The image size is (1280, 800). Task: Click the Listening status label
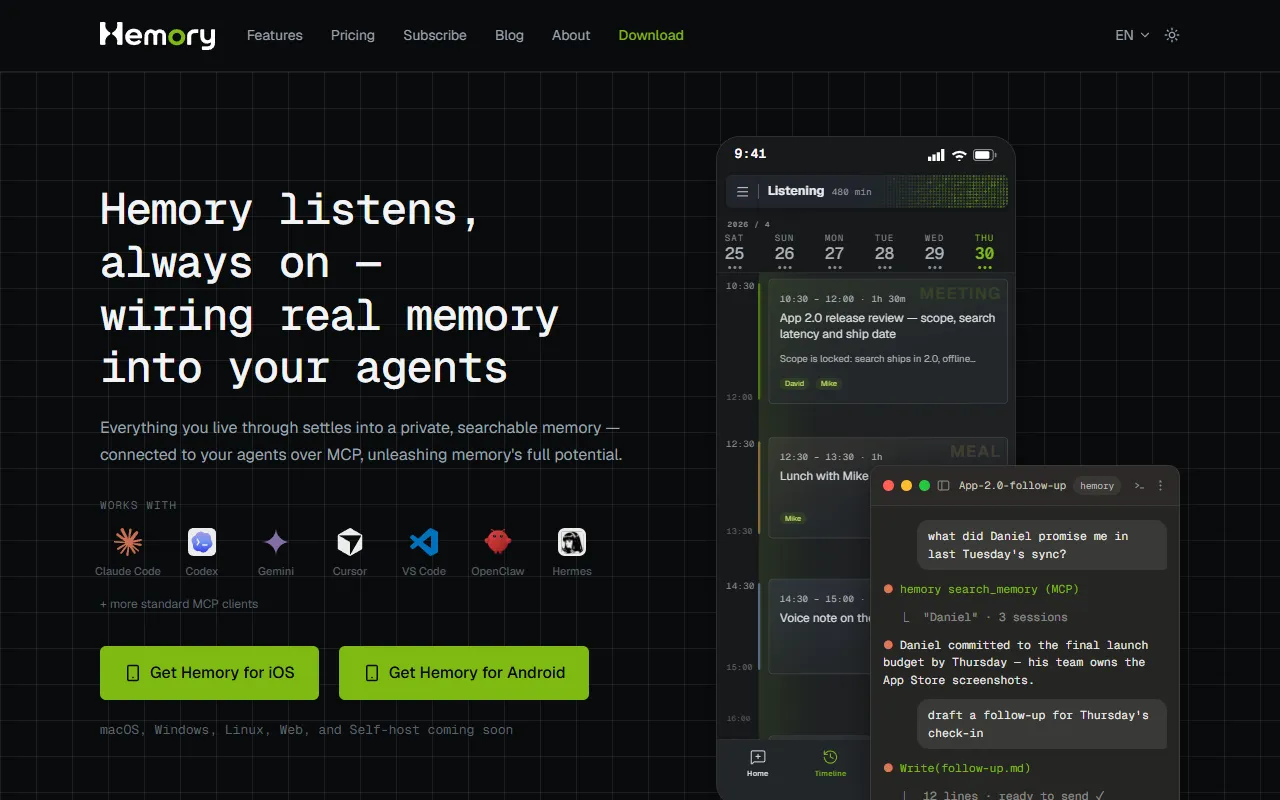point(796,191)
